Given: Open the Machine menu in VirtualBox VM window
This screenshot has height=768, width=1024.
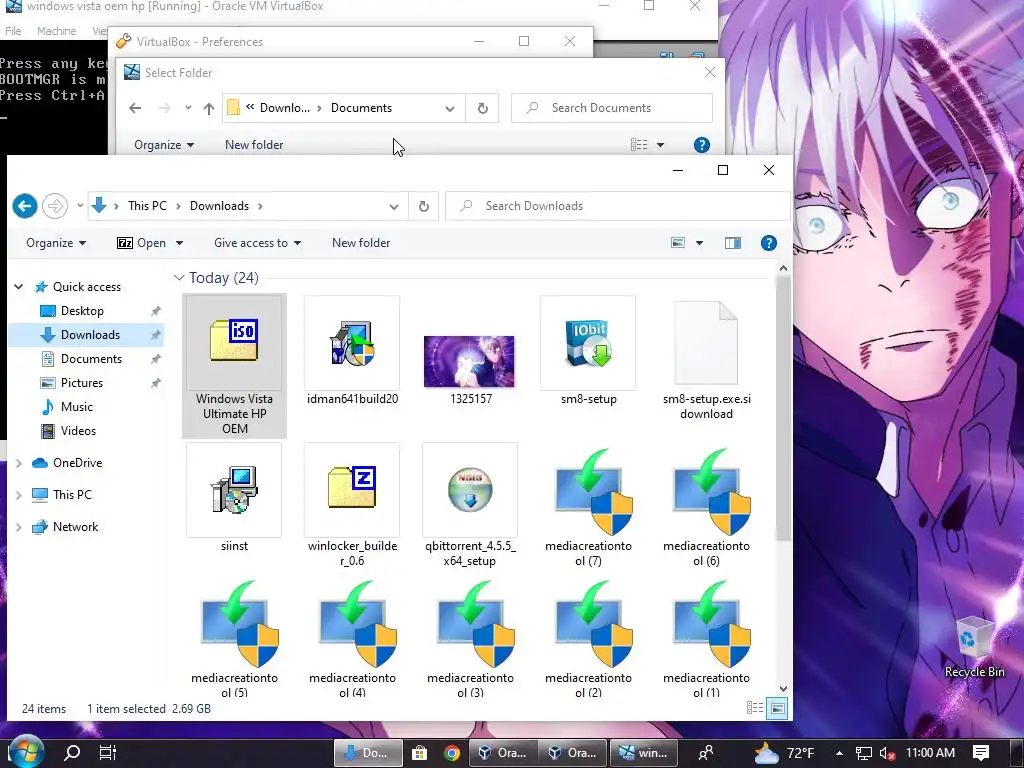Looking at the screenshot, I should 56,31.
